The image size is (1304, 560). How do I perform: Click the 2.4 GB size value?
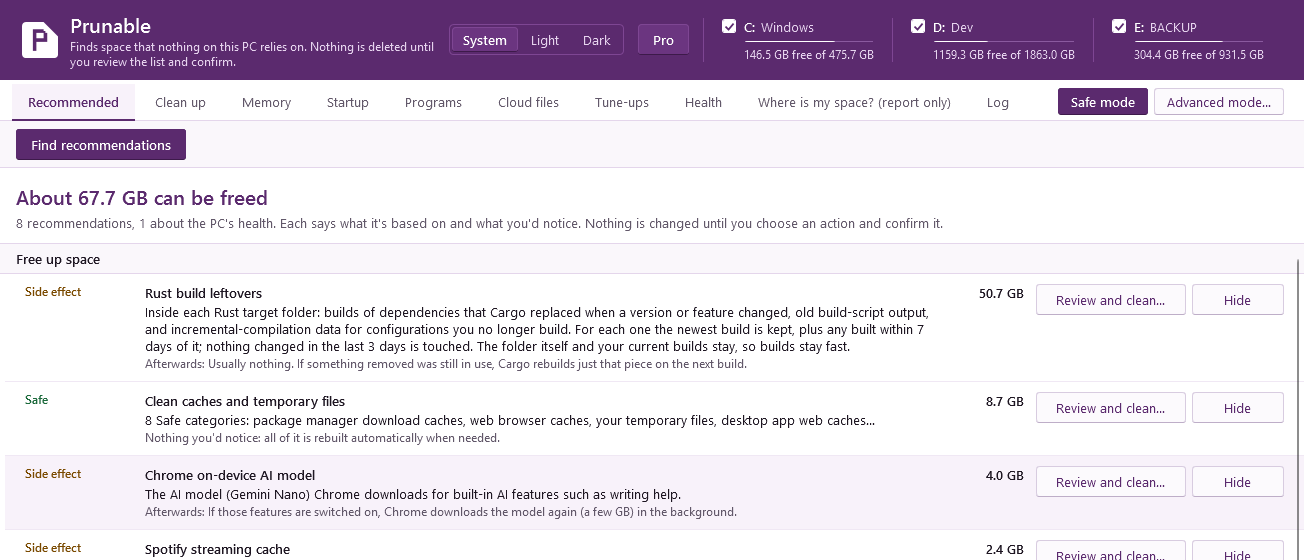pos(1005,549)
